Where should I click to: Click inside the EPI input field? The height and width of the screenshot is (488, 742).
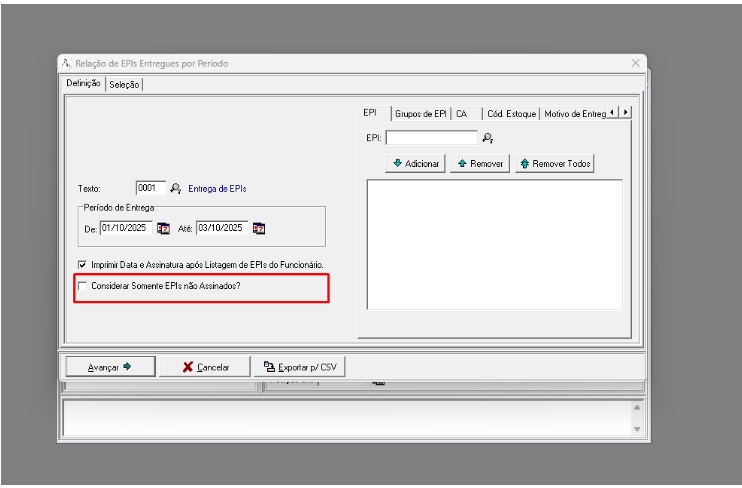(431, 138)
